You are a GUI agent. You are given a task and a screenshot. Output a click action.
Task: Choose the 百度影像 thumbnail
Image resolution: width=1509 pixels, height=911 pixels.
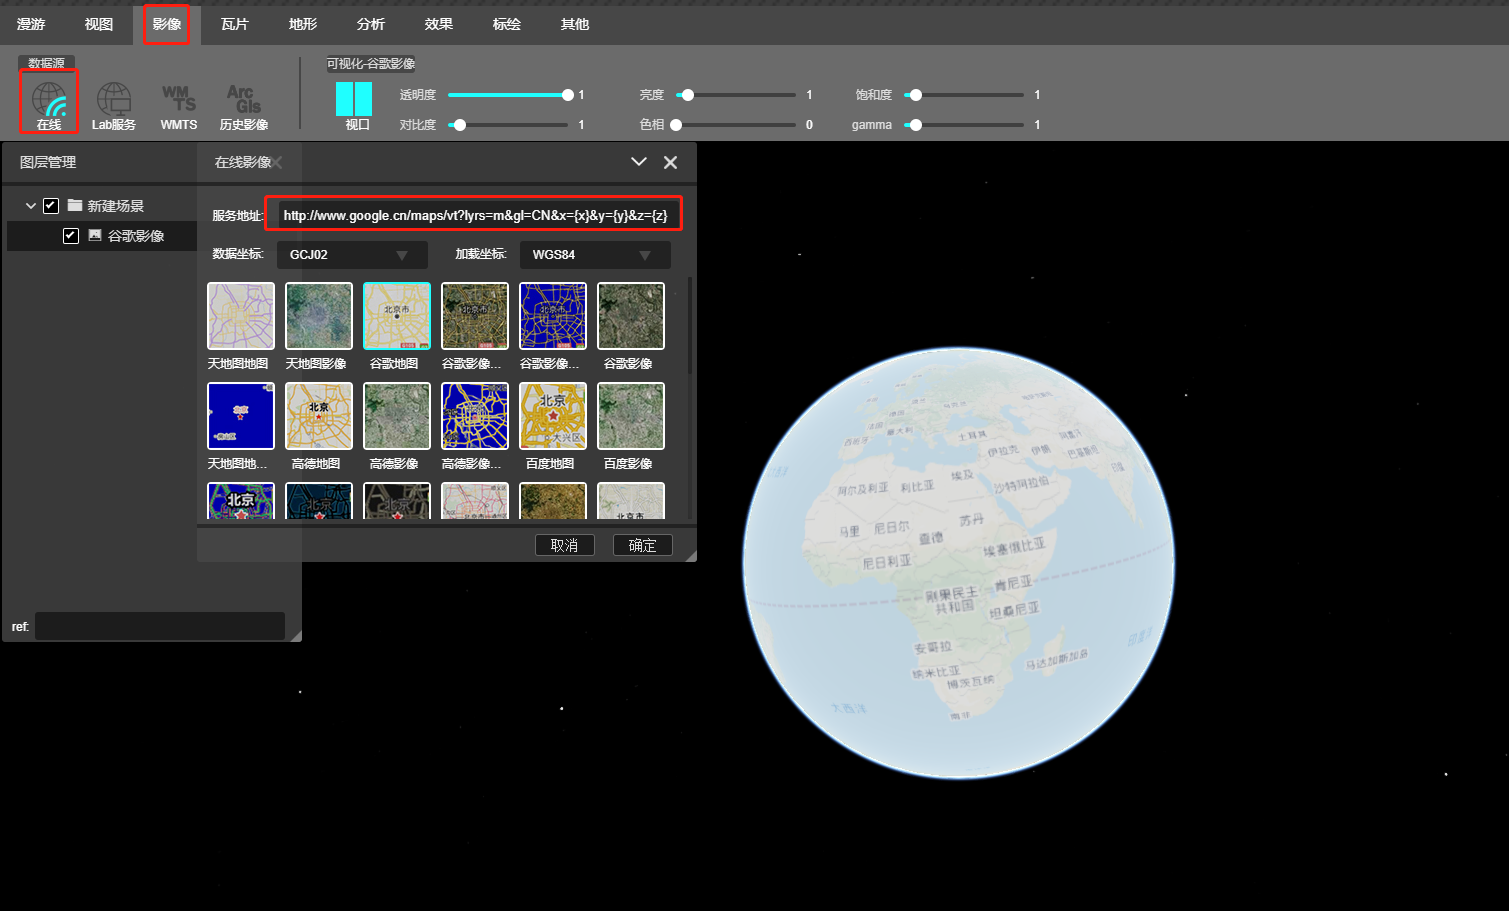click(630, 416)
